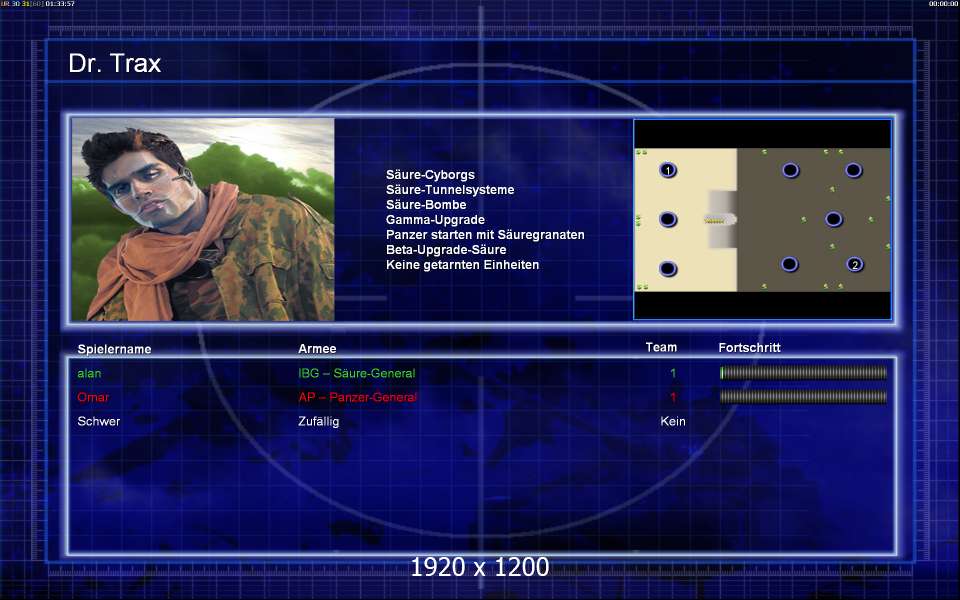Click Omar's loading progress bar
The width and height of the screenshot is (960, 600).
(x=803, y=397)
